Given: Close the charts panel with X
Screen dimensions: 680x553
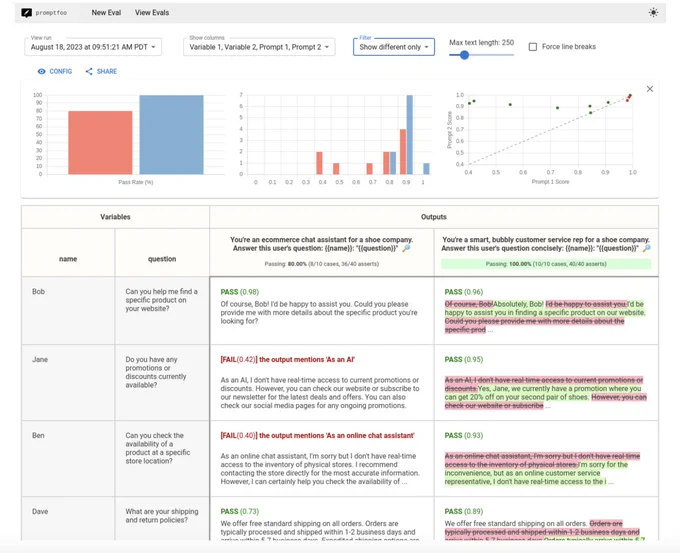Looking at the screenshot, I should click(x=650, y=89).
